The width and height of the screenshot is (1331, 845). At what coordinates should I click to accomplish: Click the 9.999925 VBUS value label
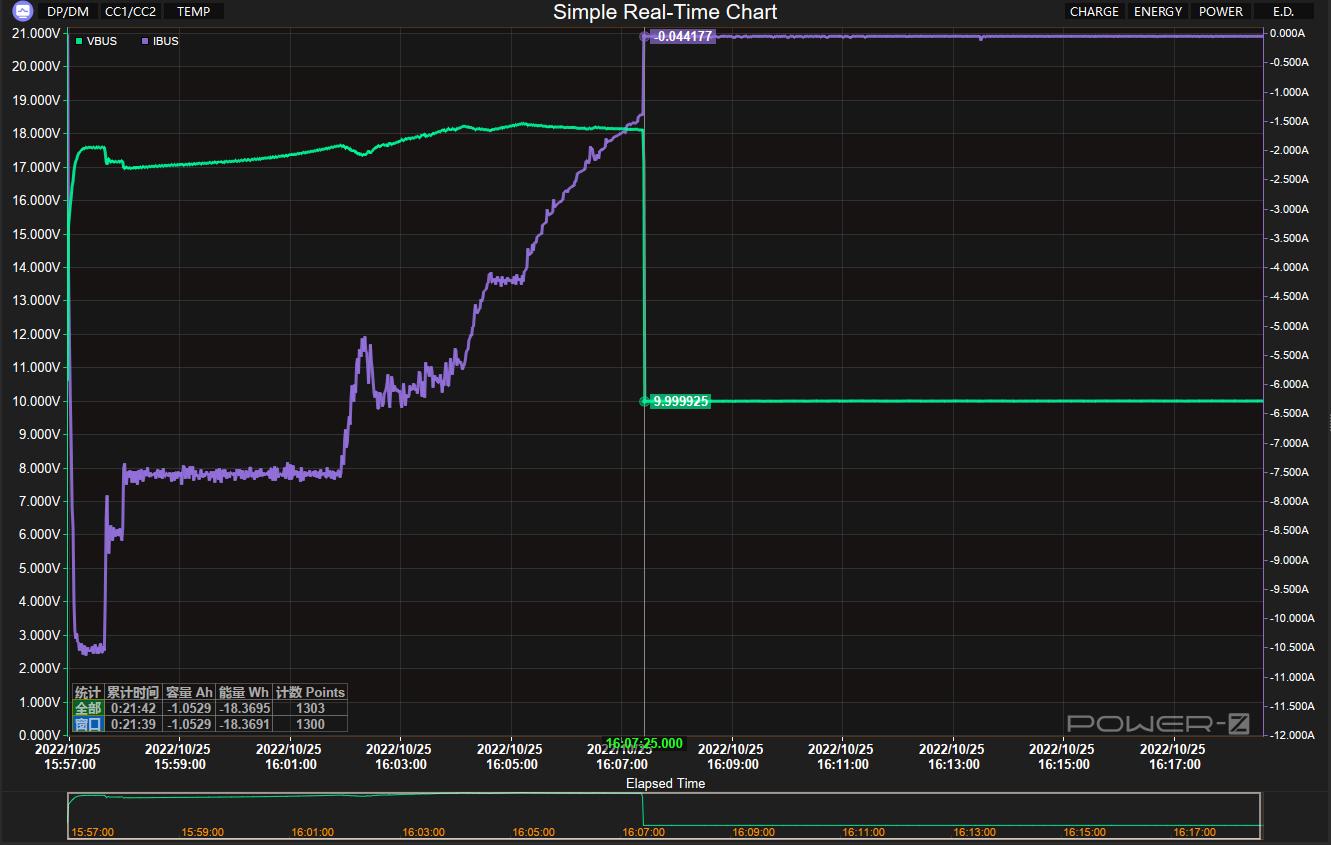pyautogui.click(x=680, y=401)
